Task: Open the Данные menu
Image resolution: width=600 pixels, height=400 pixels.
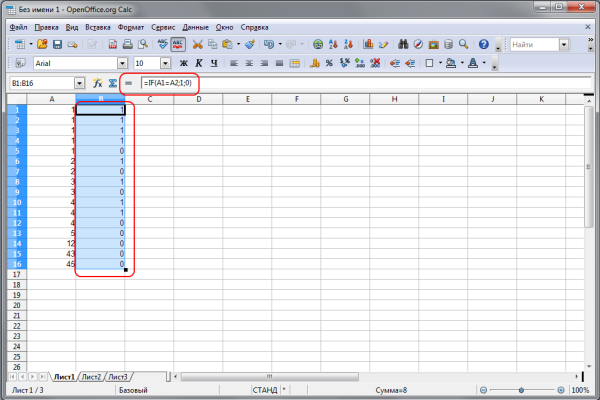Action: [196, 28]
